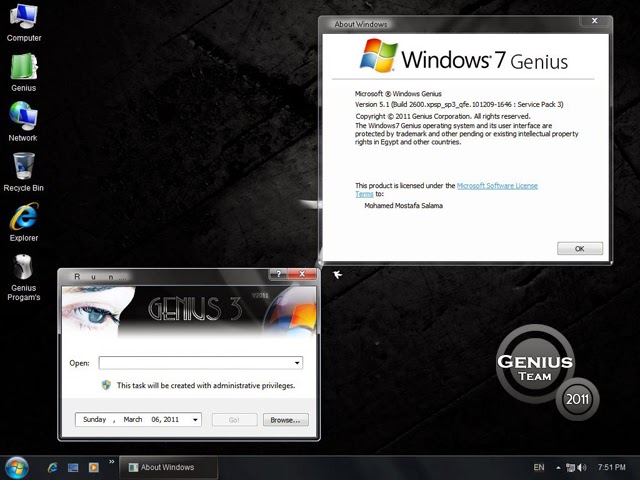The image size is (640, 480).
Task: Open the Computer desktop icon
Action: (x=24, y=22)
